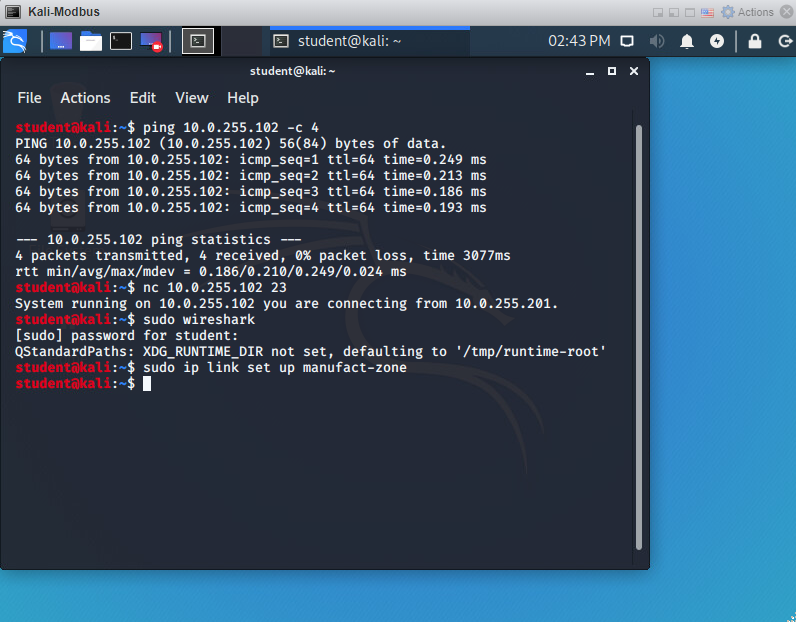The height and width of the screenshot is (622, 796).
Task: Click 'sudo ip link set up manufact-zone'
Action: point(275,368)
